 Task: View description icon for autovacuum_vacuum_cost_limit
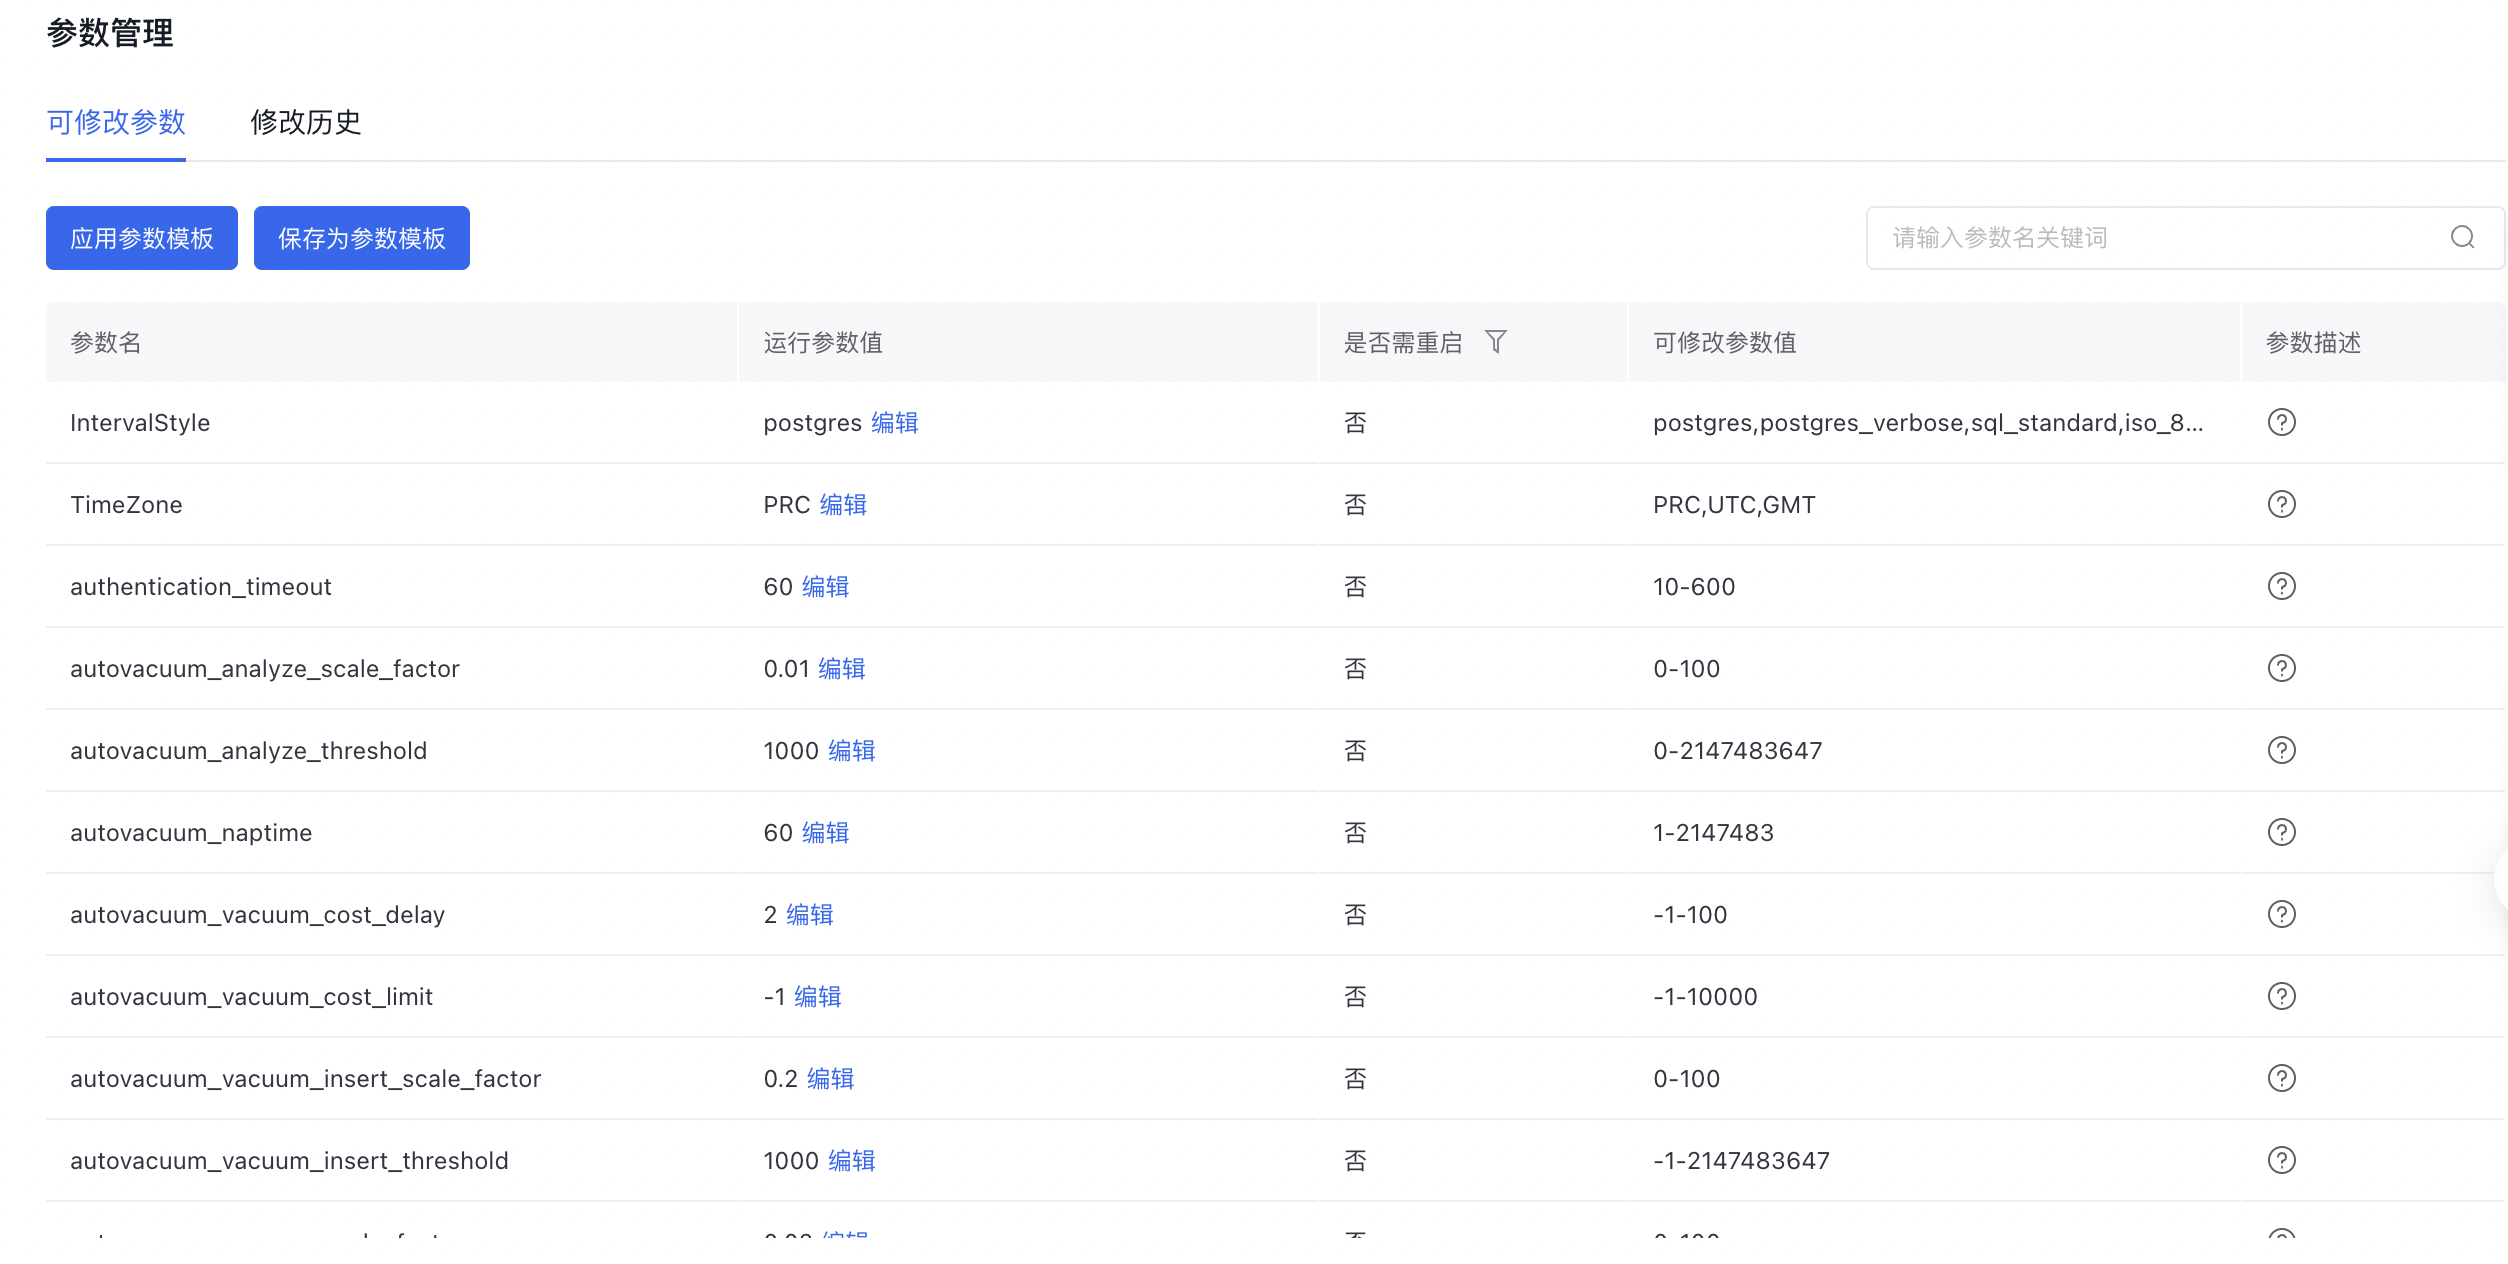tap(2281, 996)
